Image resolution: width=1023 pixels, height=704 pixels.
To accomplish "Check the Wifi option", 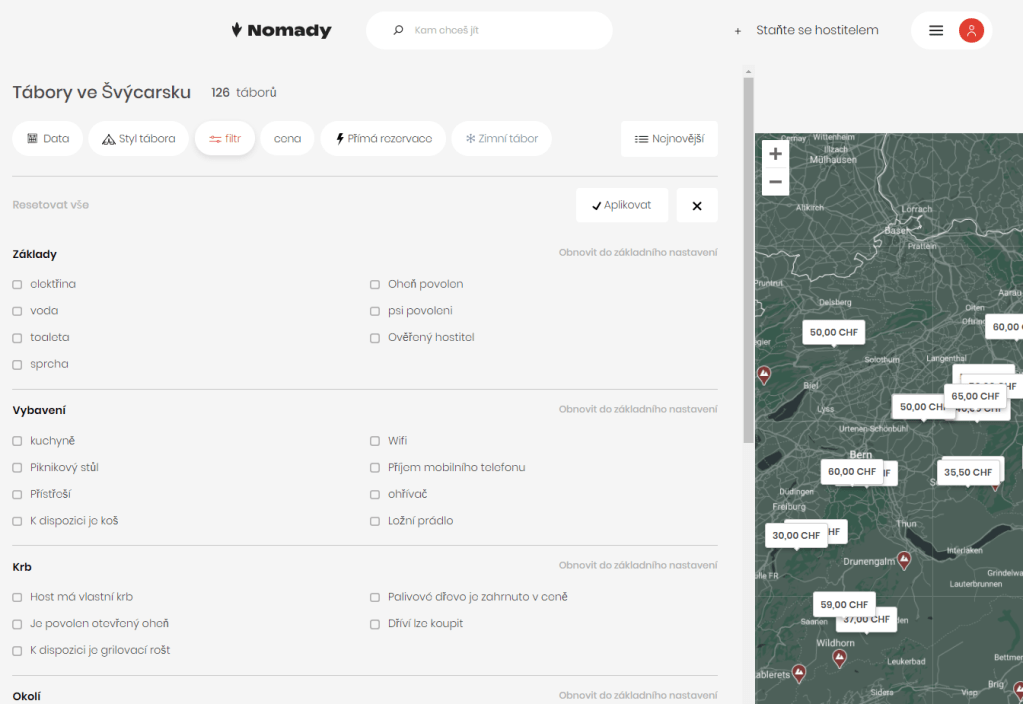I will (375, 441).
